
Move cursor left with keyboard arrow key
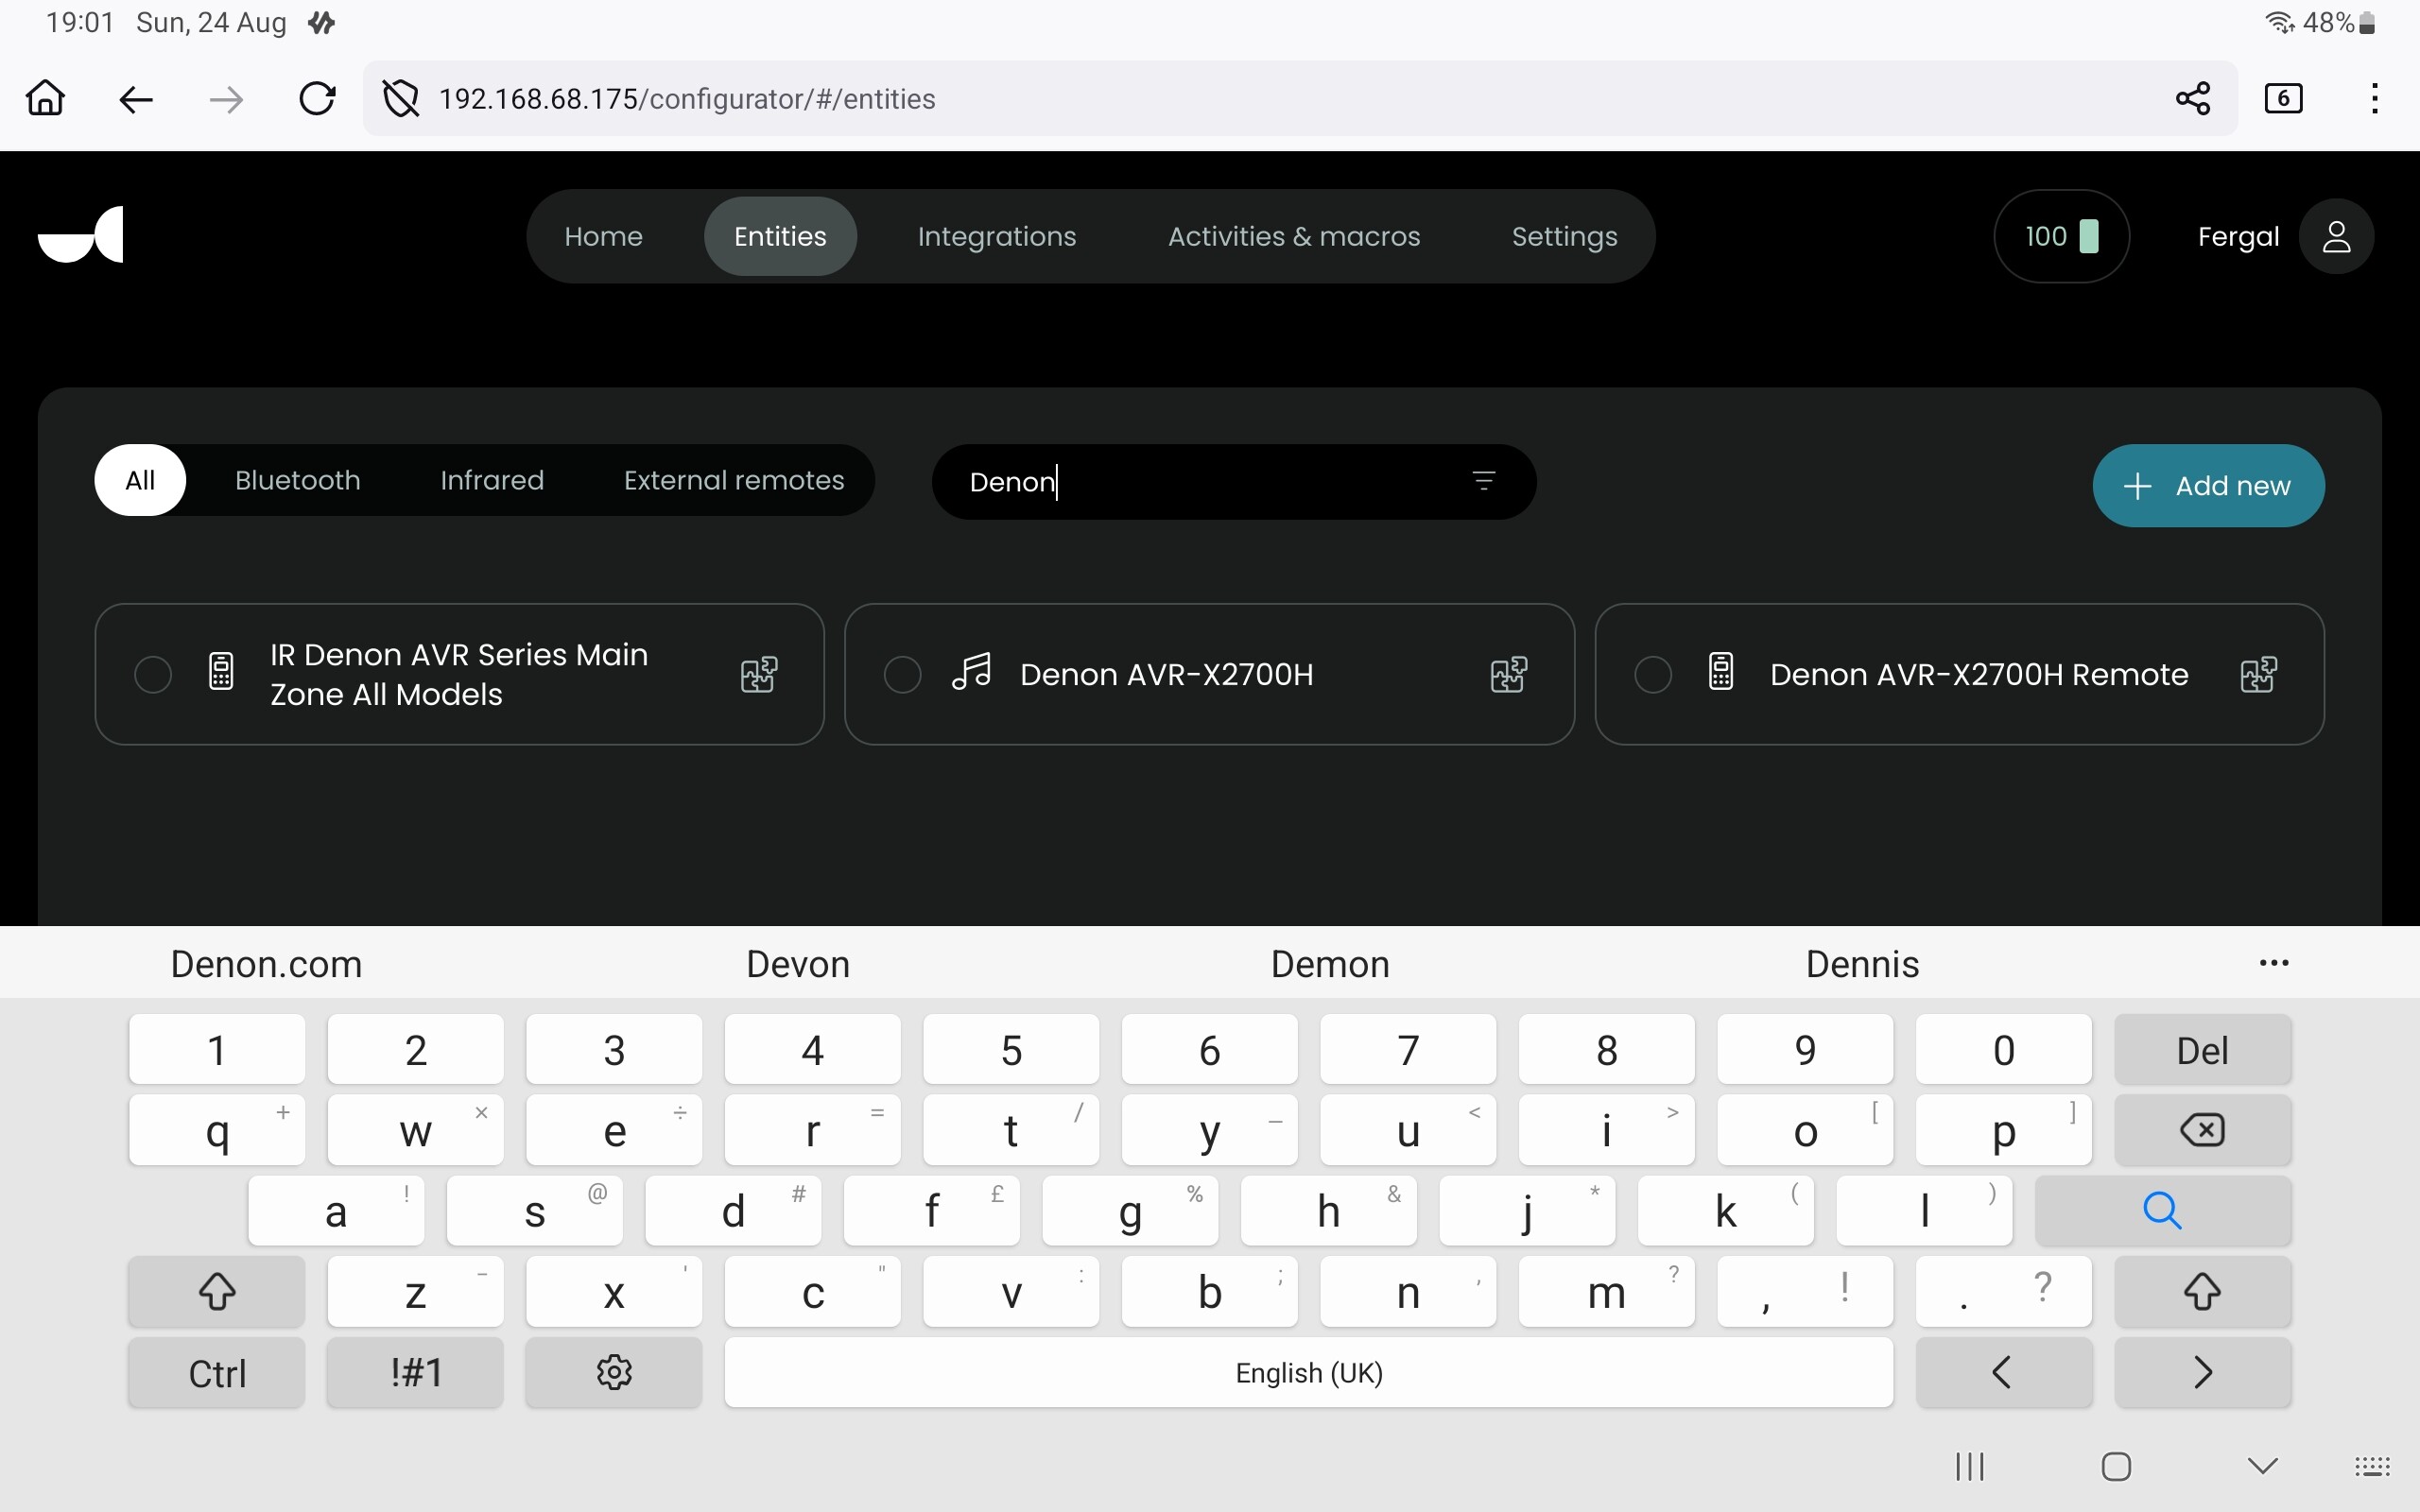(2003, 1372)
